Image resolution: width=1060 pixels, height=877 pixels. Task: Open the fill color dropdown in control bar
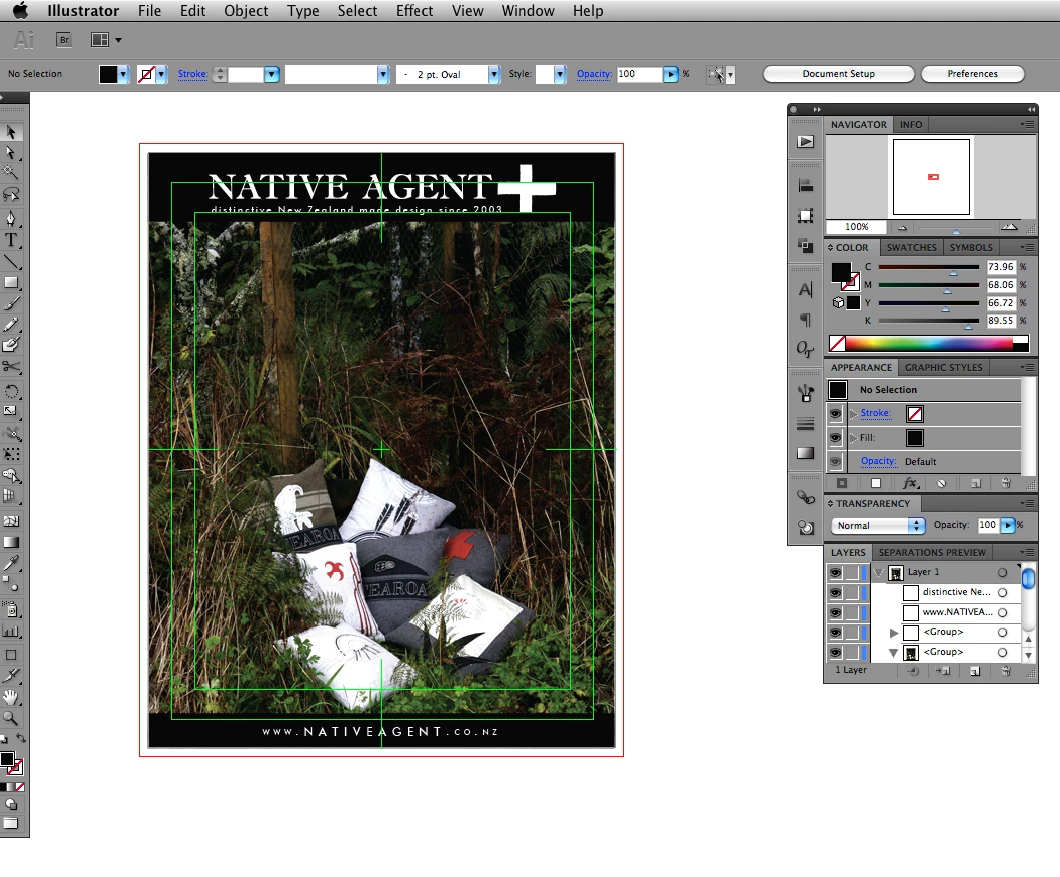pyautogui.click(x=123, y=74)
